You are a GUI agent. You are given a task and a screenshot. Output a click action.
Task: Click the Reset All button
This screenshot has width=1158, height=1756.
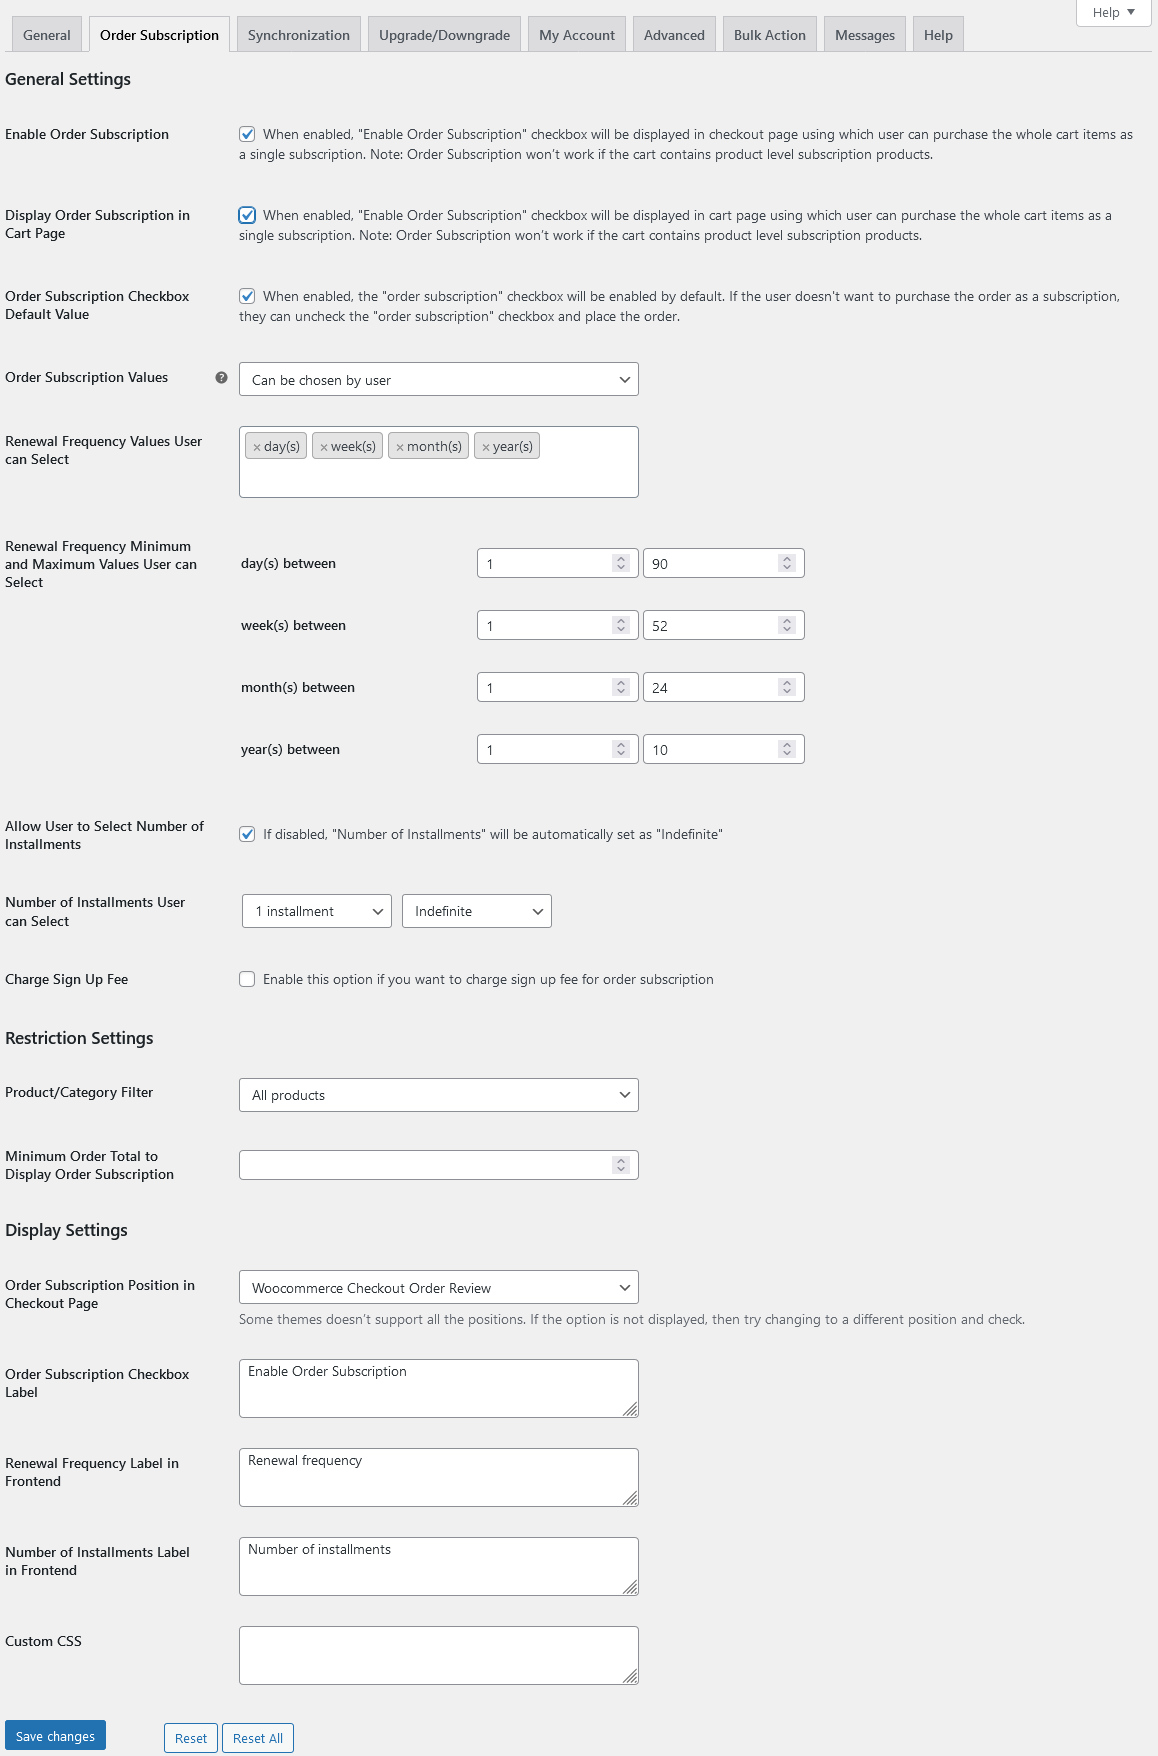257,1738
